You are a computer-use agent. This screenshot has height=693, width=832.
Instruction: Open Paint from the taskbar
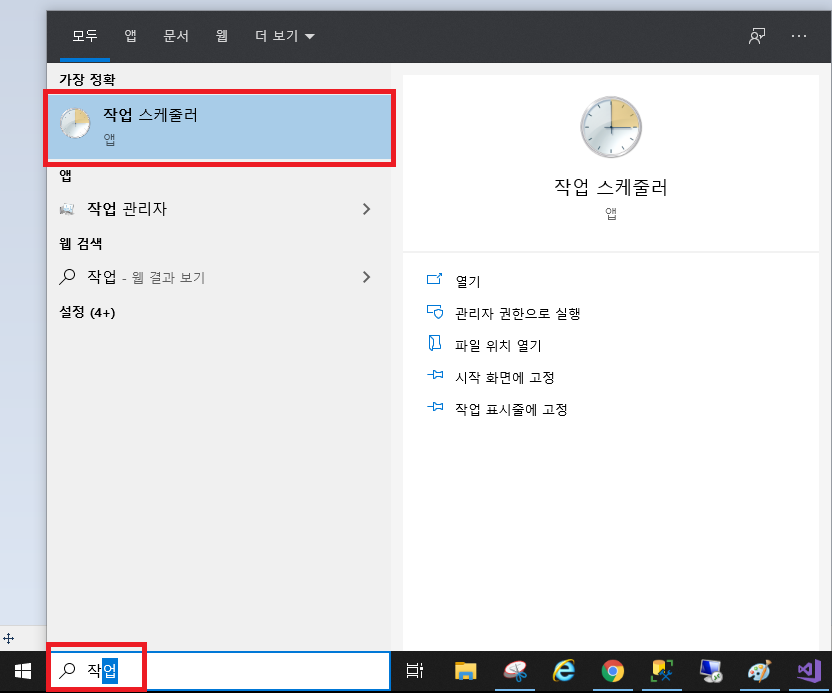[x=760, y=671]
